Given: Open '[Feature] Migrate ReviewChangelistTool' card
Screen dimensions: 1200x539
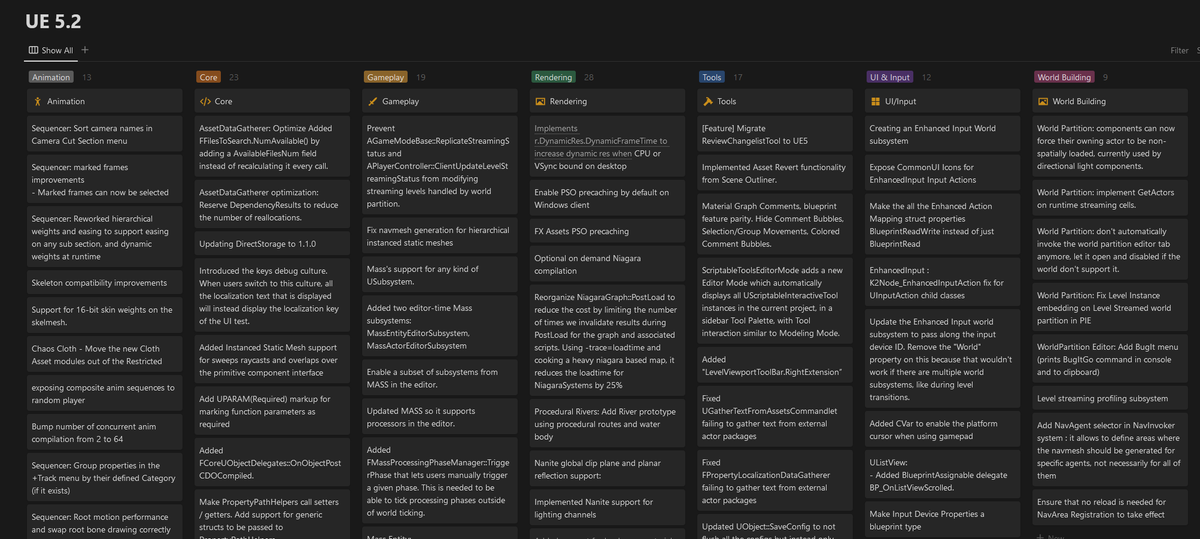Looking at the screenshot, I should [x=775, y=135].
